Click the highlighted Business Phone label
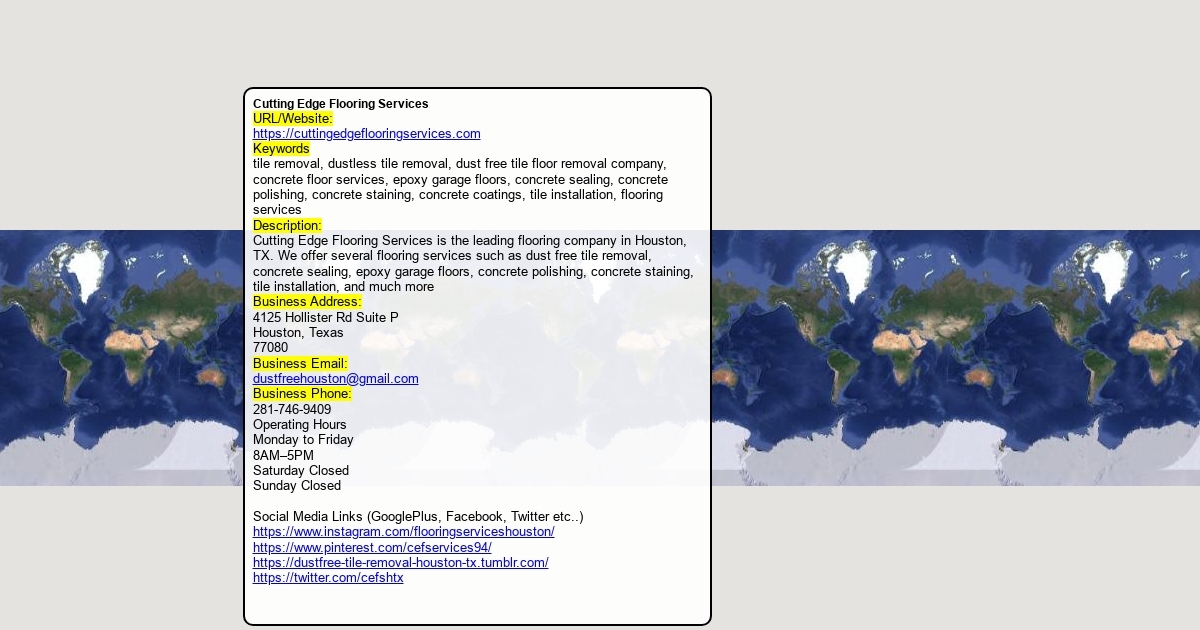This screenshot has width=1200, height=630. (x=302, y=394)
